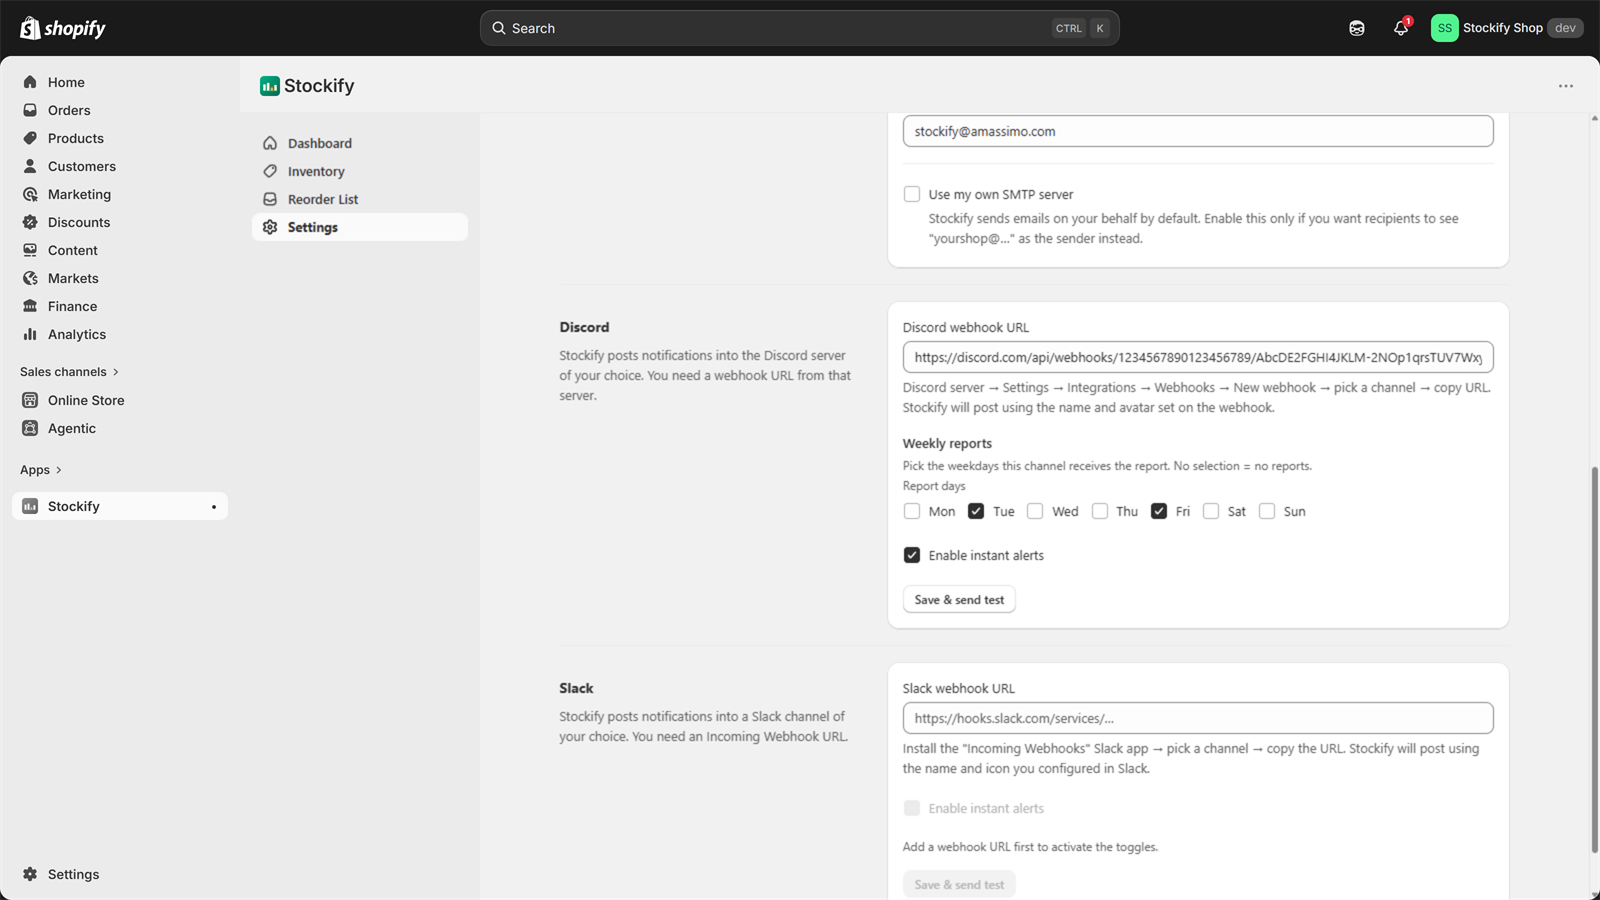Screen dimensions: 1600x900
Task: Select Settings in Stockify app nav
Action: (x=360, y=227)
